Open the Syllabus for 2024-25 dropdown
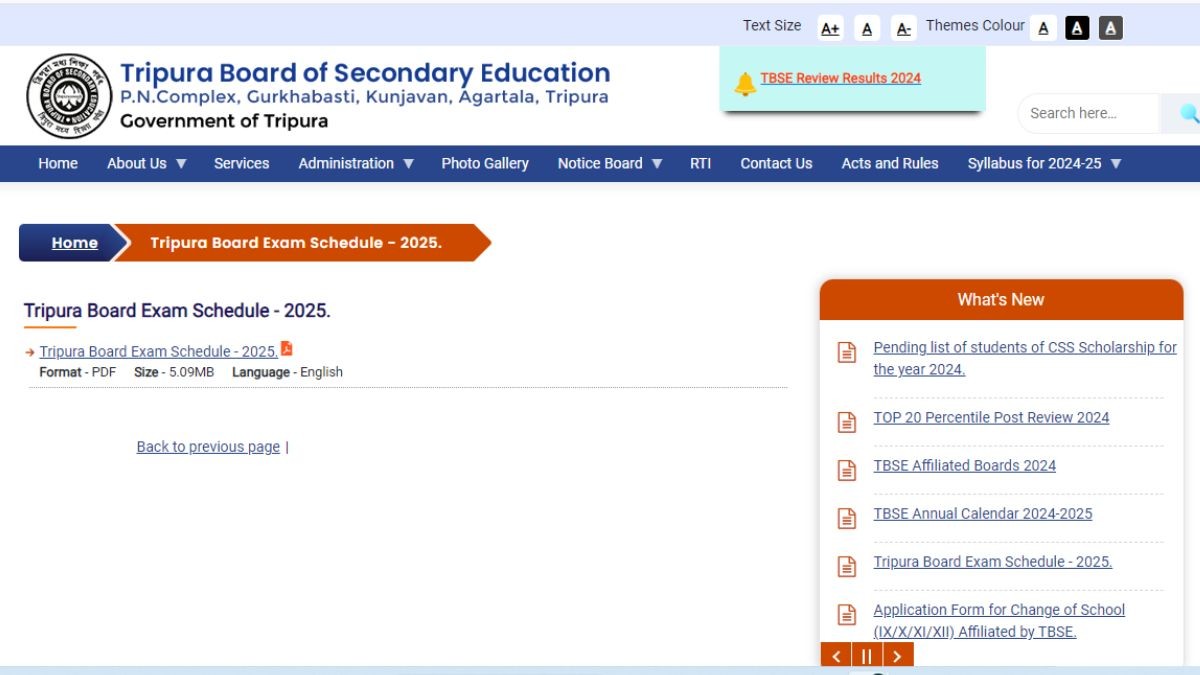The height and width of the screenshot is (675, 1200). tap(1044, 164)
